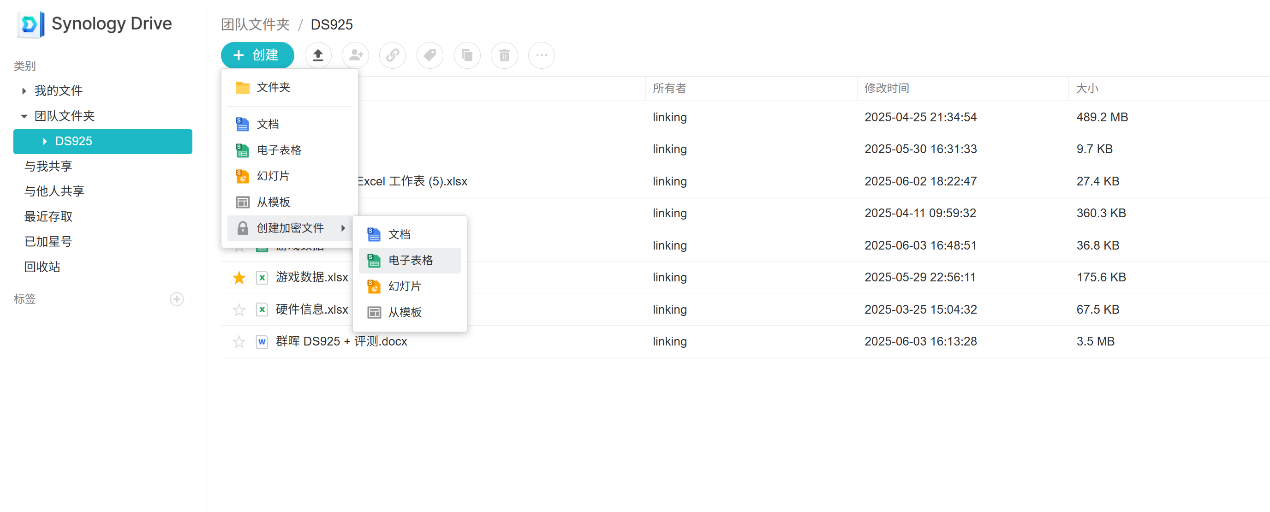Unstar the 游戏数据.xlsx file
The width and height of the screenshot is (1270, 512).
[239, 278]
